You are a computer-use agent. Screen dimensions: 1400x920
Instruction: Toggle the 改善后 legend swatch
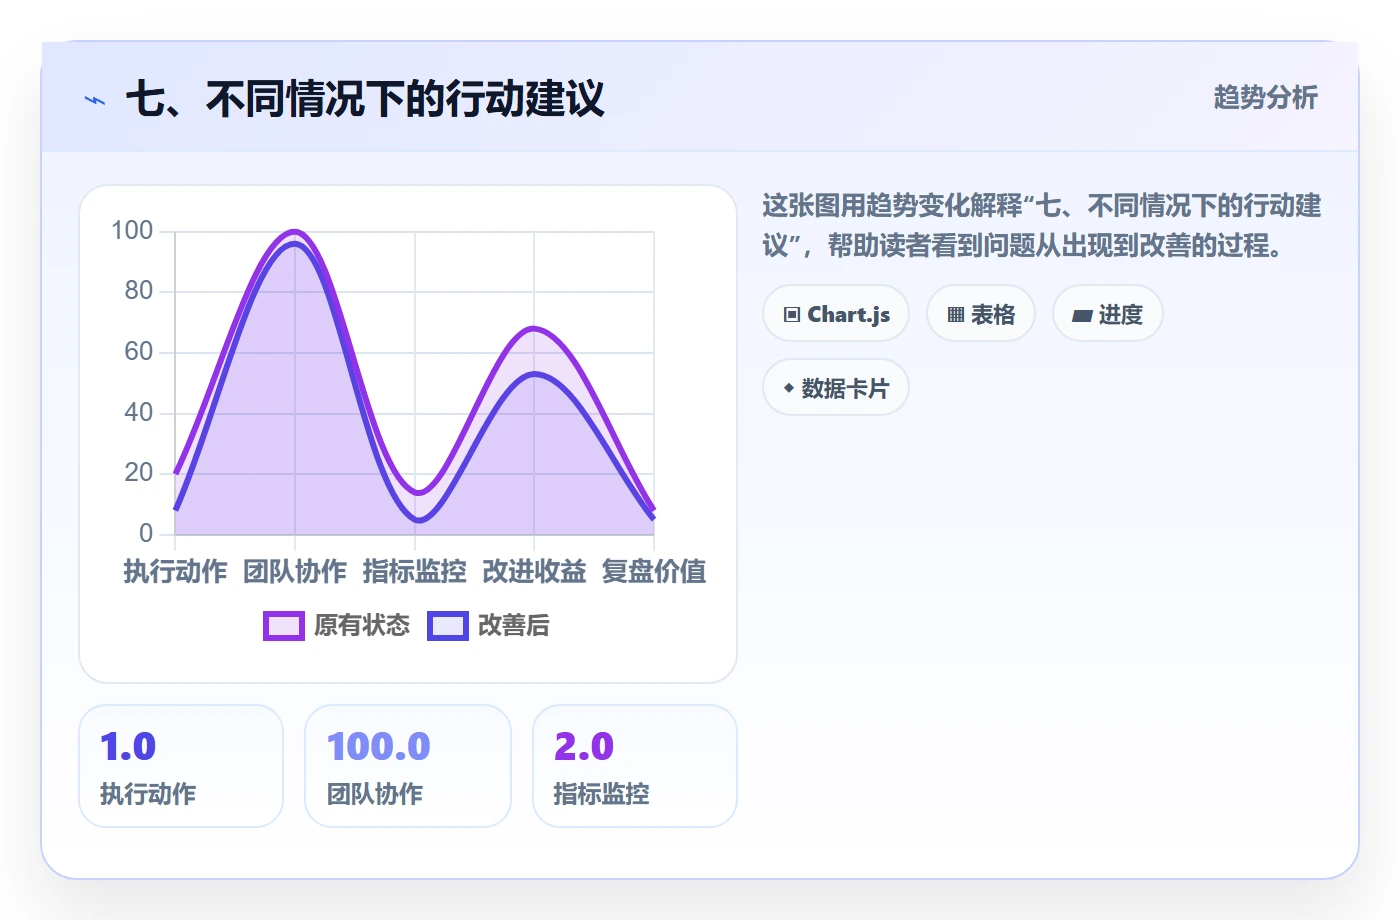448,626
